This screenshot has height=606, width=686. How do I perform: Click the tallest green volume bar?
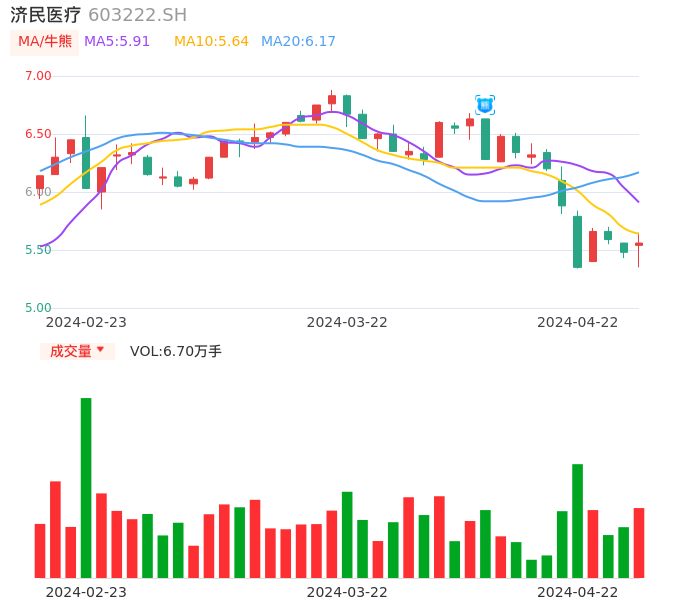[x=86, y=487]
